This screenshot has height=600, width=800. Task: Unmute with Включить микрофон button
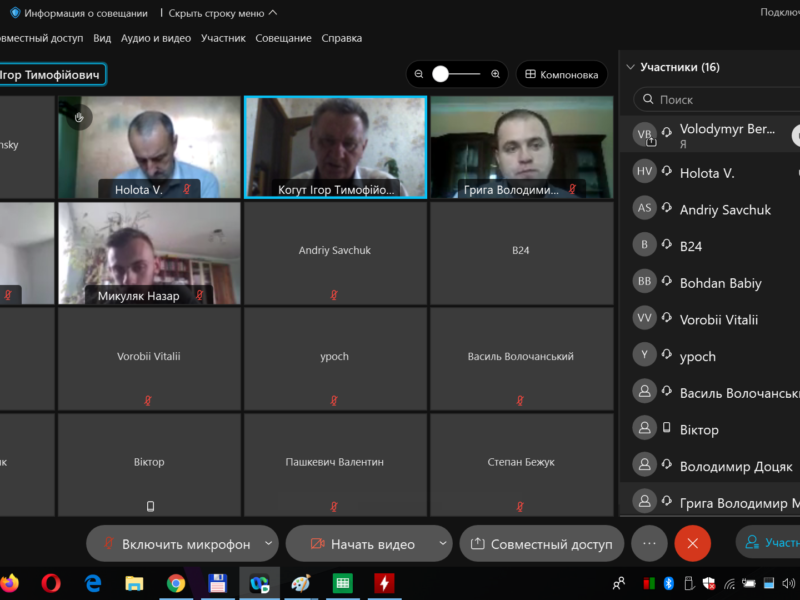pos(176,544)
